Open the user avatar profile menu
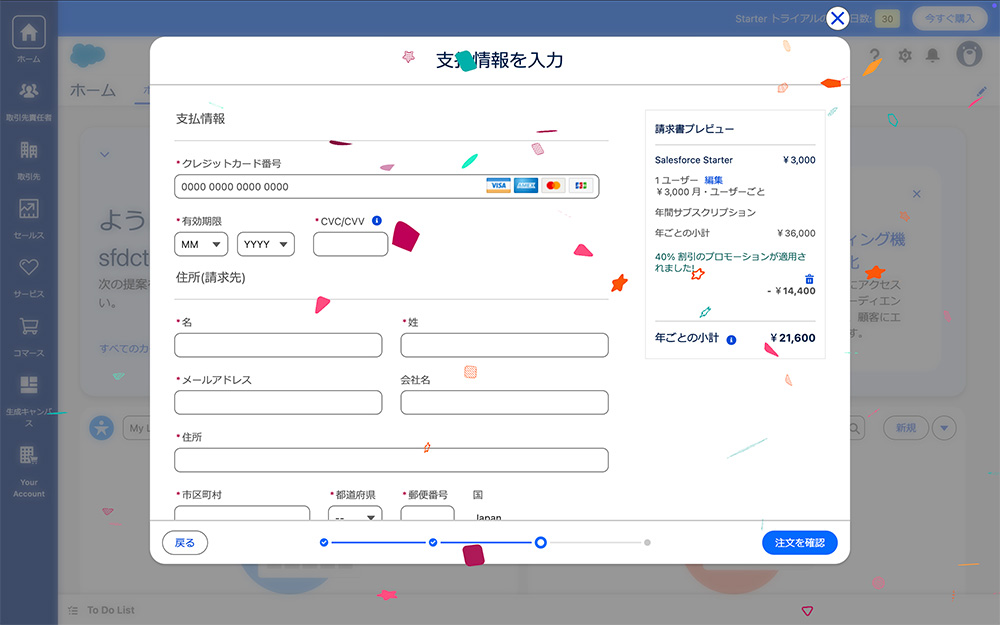1000x625 pixels. pyautogui.click(x=969, y=54)
